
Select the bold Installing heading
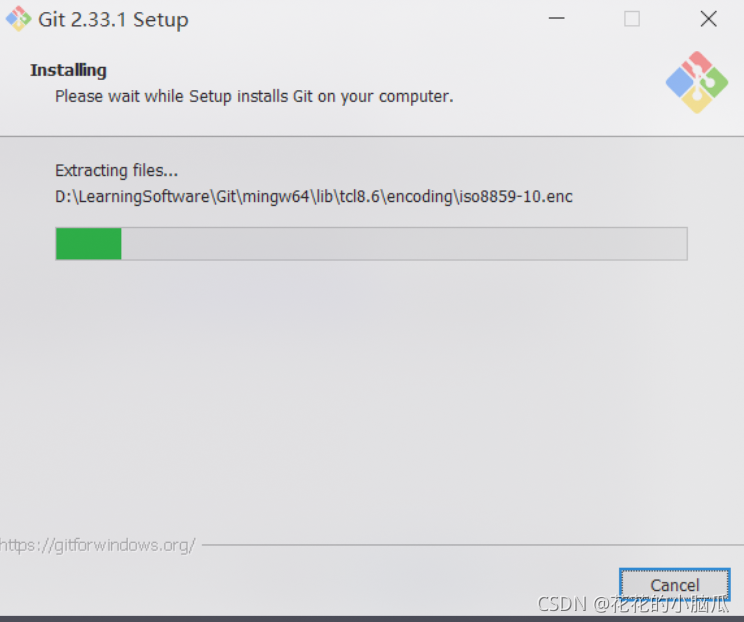[68, 70]
